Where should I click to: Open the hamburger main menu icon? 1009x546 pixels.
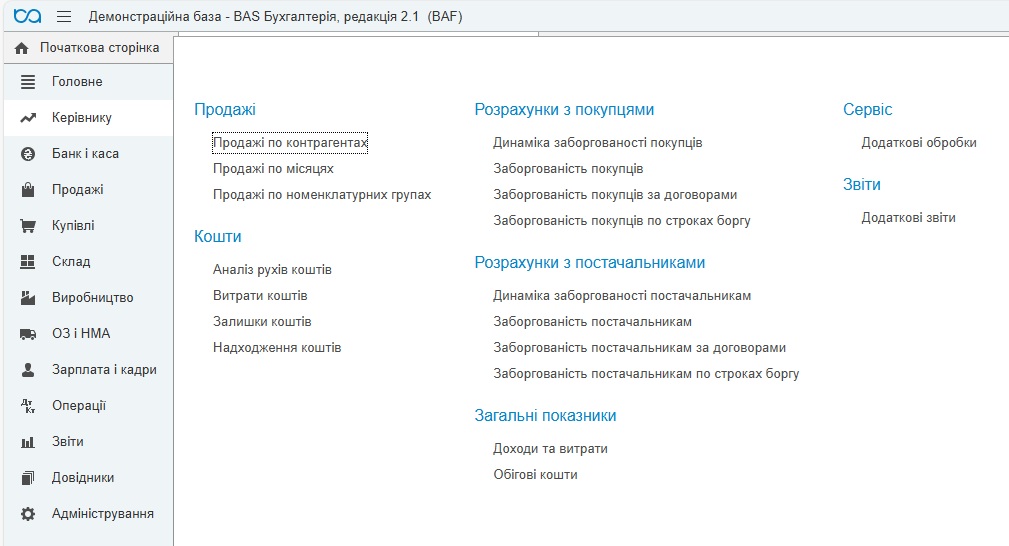click(64, 17)
